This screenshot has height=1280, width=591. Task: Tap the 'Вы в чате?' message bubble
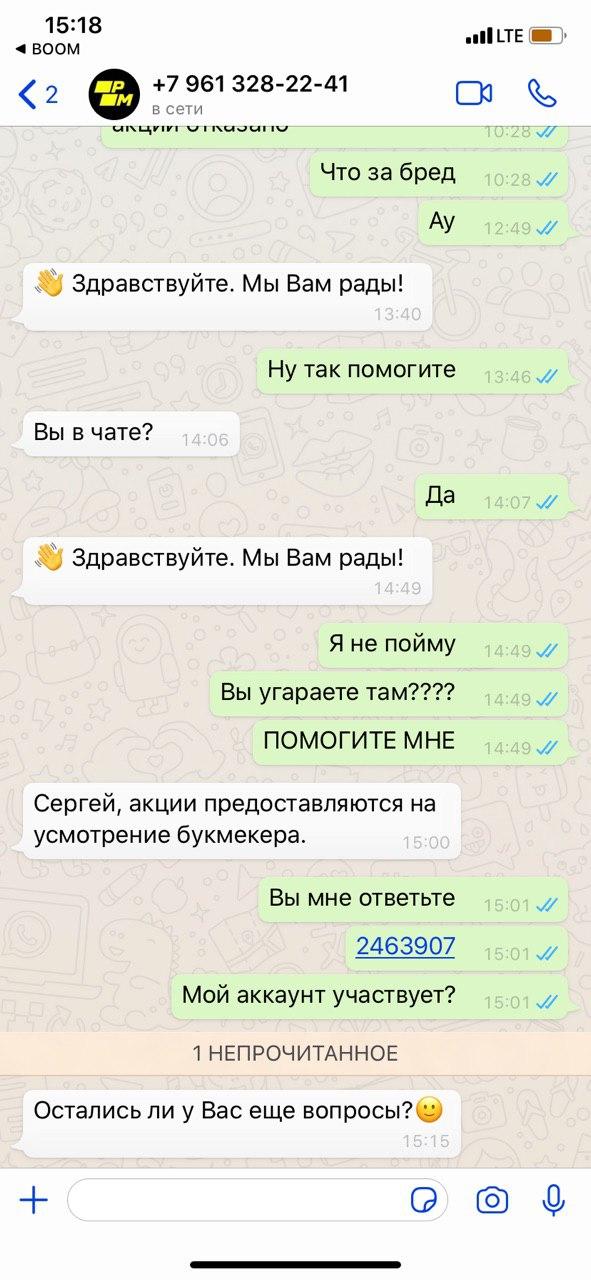(x=130, y=434)
